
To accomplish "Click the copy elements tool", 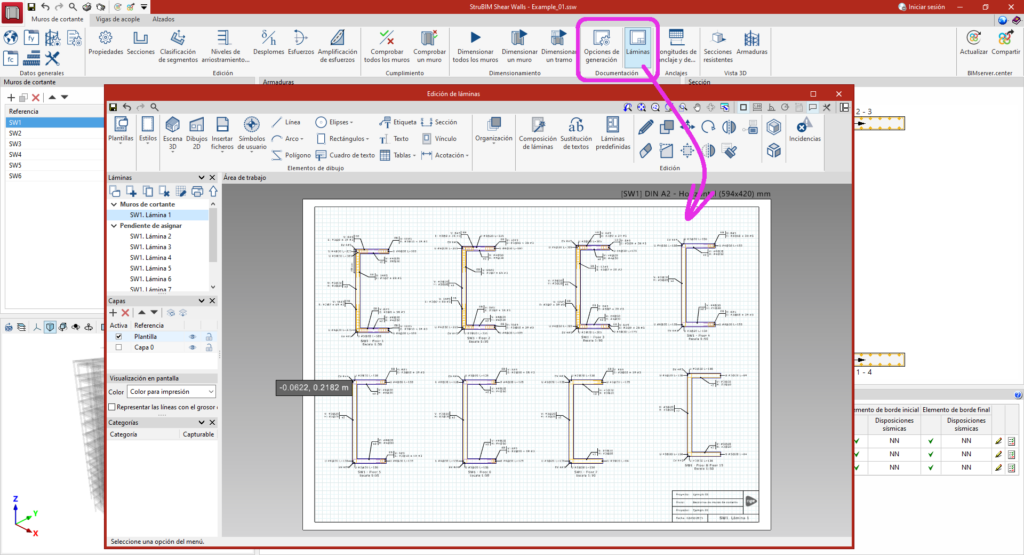I will click(666, 127).
